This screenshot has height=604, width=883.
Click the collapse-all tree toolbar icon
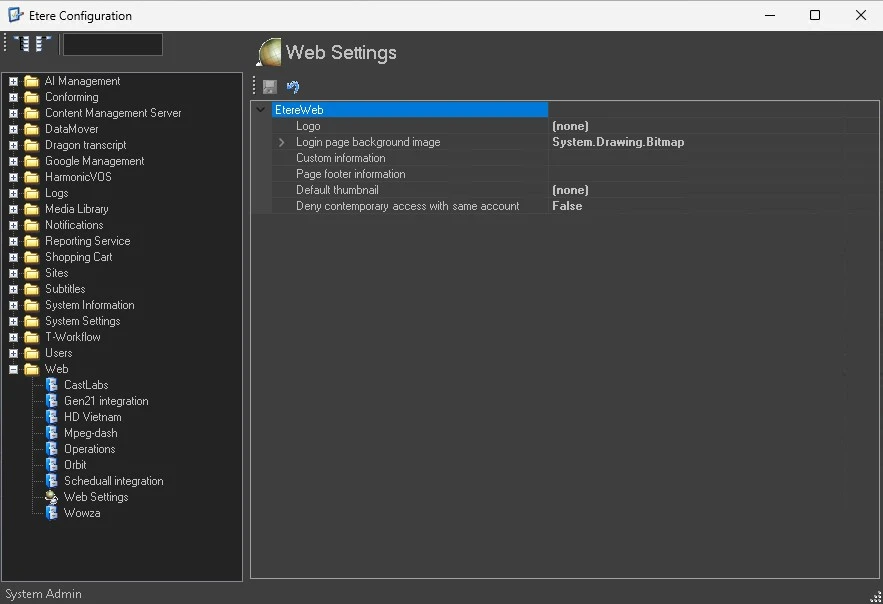coord(42,43)
